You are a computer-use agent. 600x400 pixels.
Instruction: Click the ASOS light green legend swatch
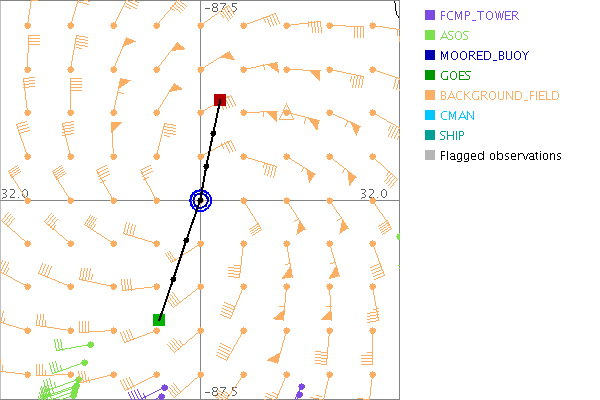point(430,35)
